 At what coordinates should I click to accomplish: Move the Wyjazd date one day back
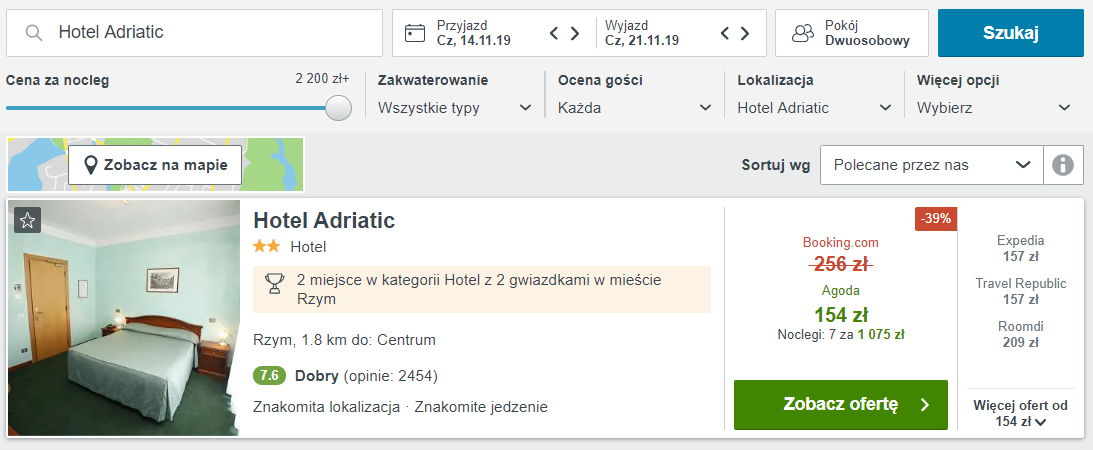724,33
